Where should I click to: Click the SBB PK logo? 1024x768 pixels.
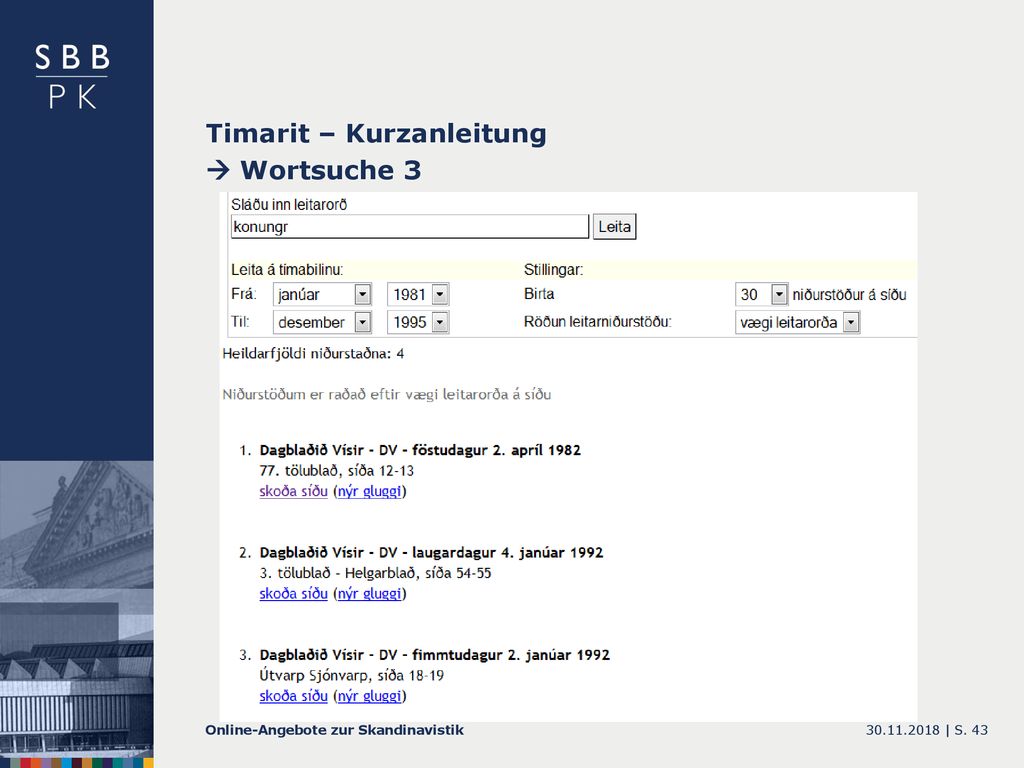click(72, 76)
